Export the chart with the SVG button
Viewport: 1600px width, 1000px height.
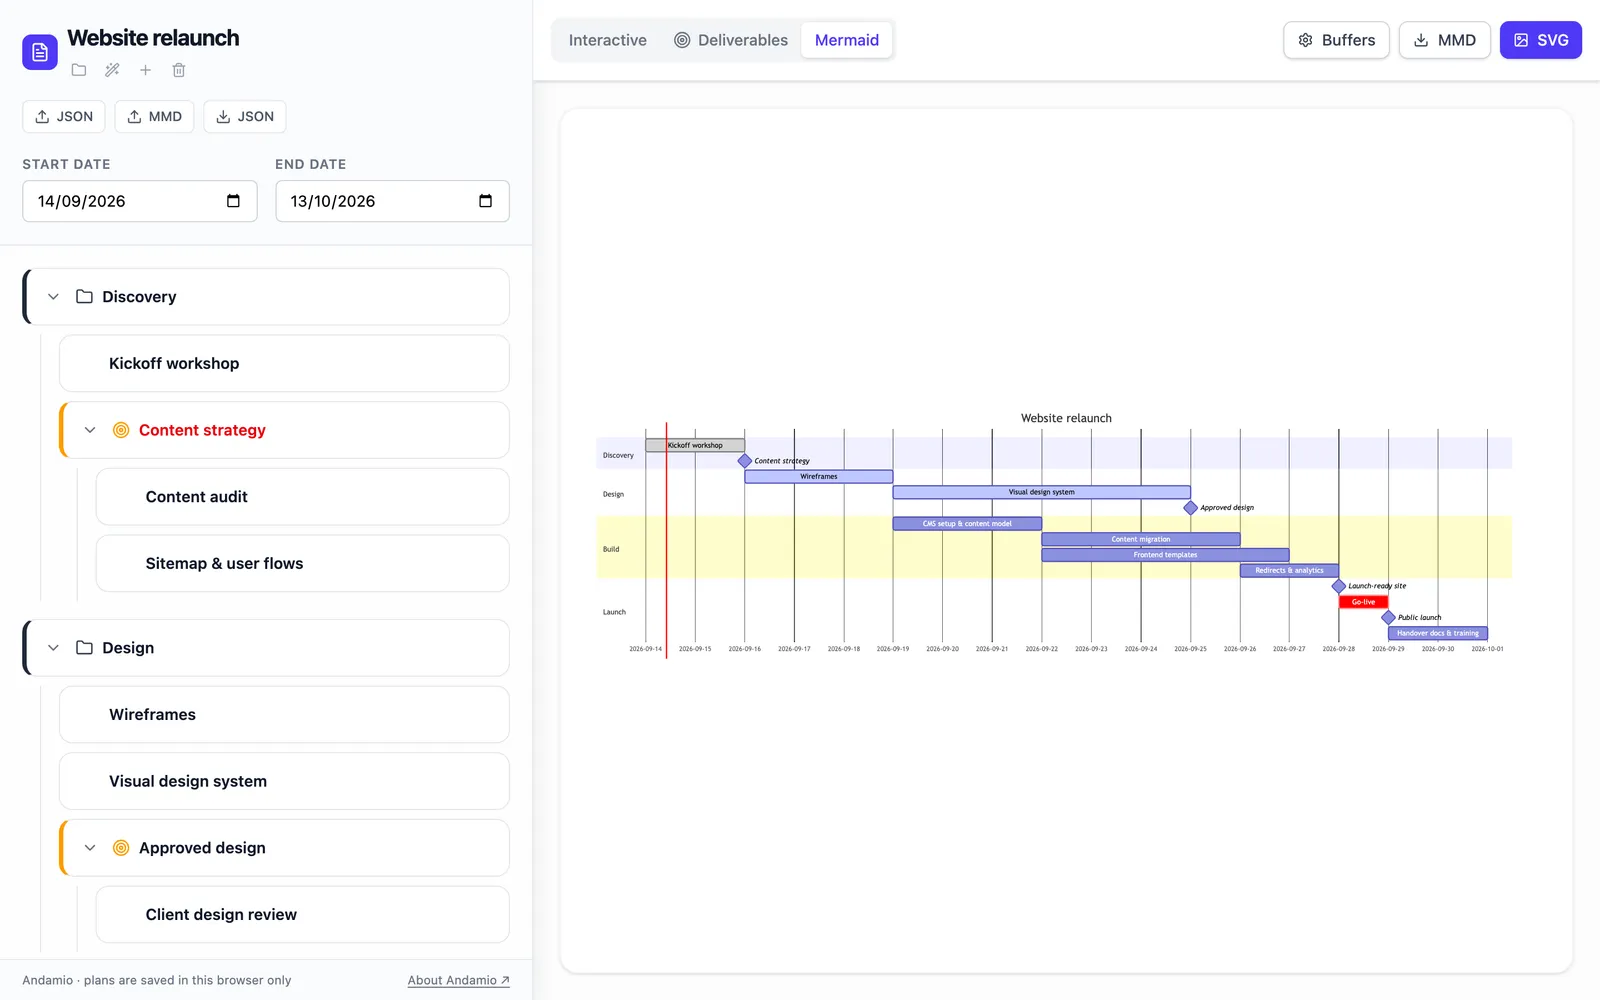pos(1541,40)
